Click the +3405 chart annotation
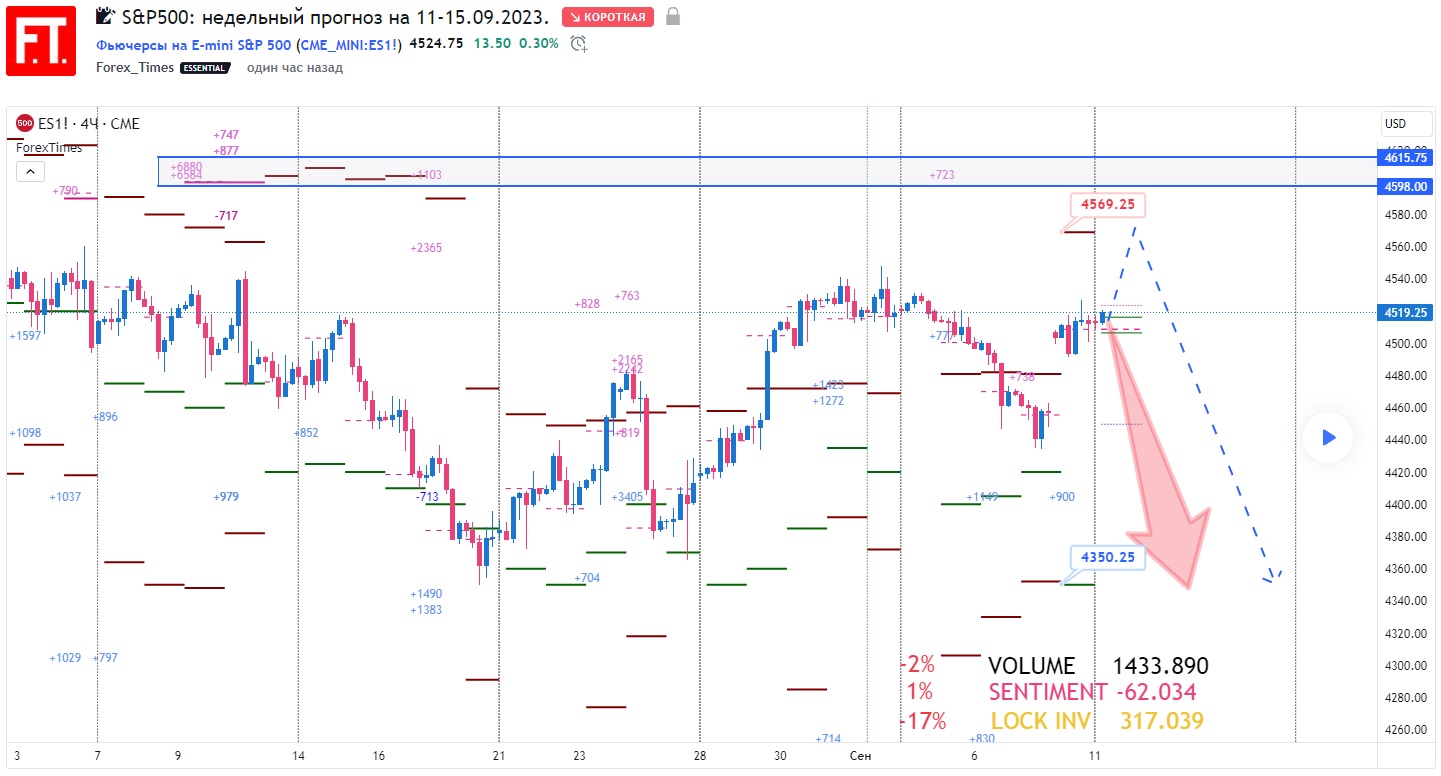The height and width of the screenshot is (776, 1441). 627,497
